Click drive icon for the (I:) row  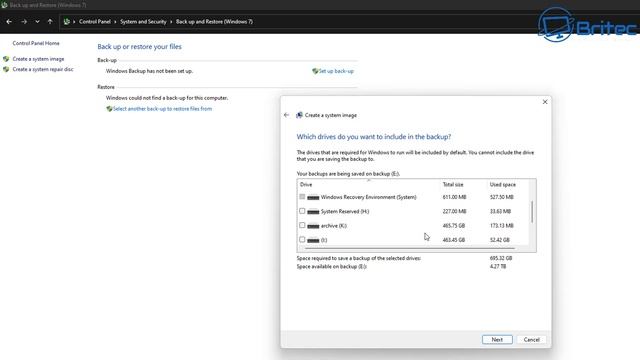click(x=313, y=240)
